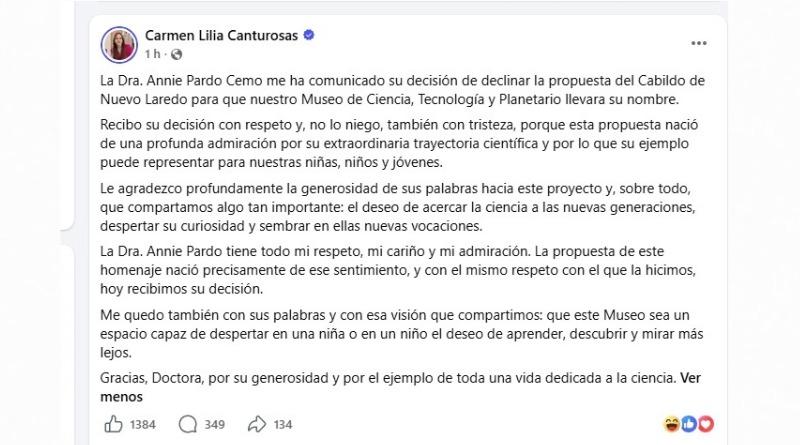Click the share arrow icon
The width and height of the screenshot is (800, 445).
point(257,424)
